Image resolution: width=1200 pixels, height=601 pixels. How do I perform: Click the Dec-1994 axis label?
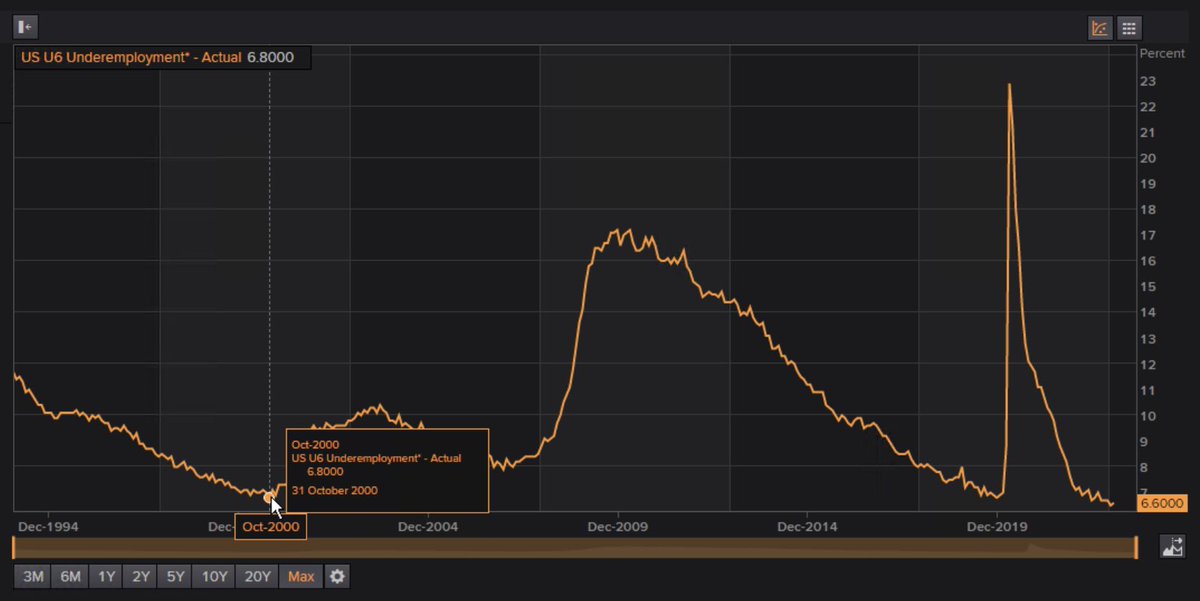pos(49,526)
